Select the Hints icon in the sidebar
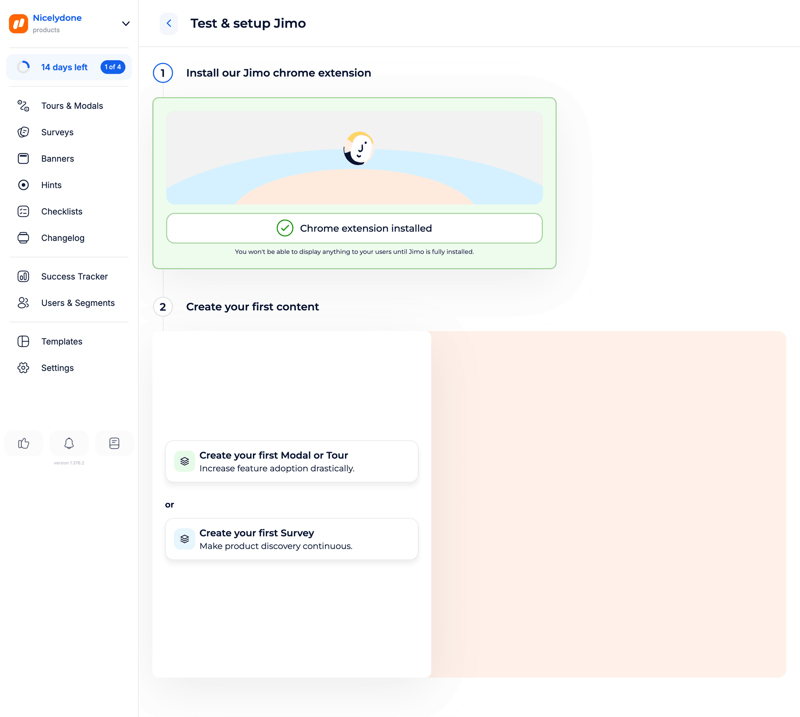 click(22, 184)
